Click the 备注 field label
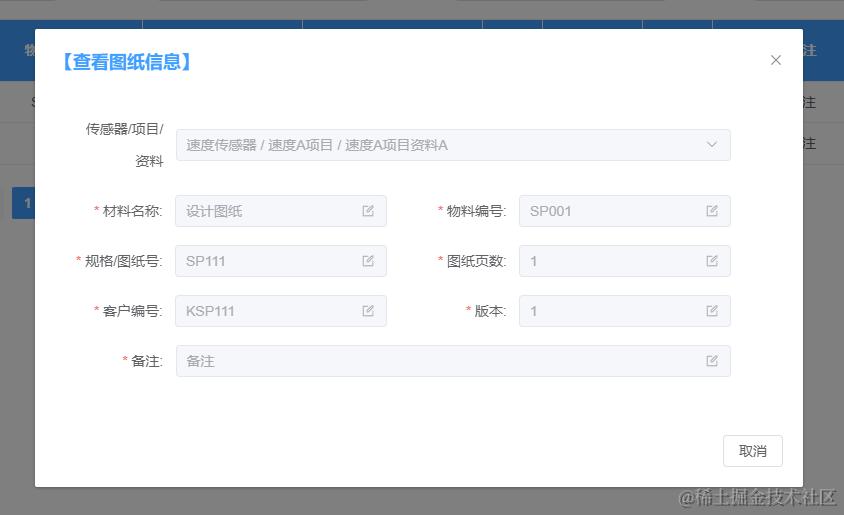 146,361
